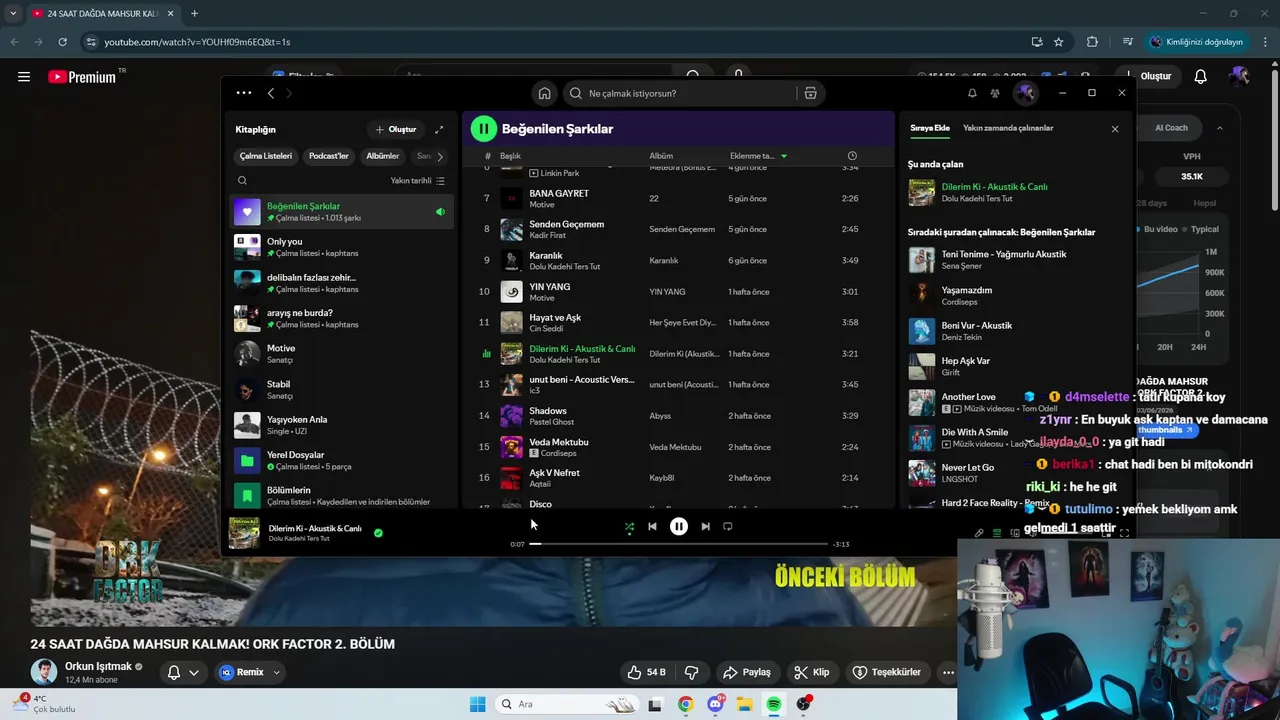Click Teni Tenime album art in queue
1280x720 pixels.
[921, 260]
